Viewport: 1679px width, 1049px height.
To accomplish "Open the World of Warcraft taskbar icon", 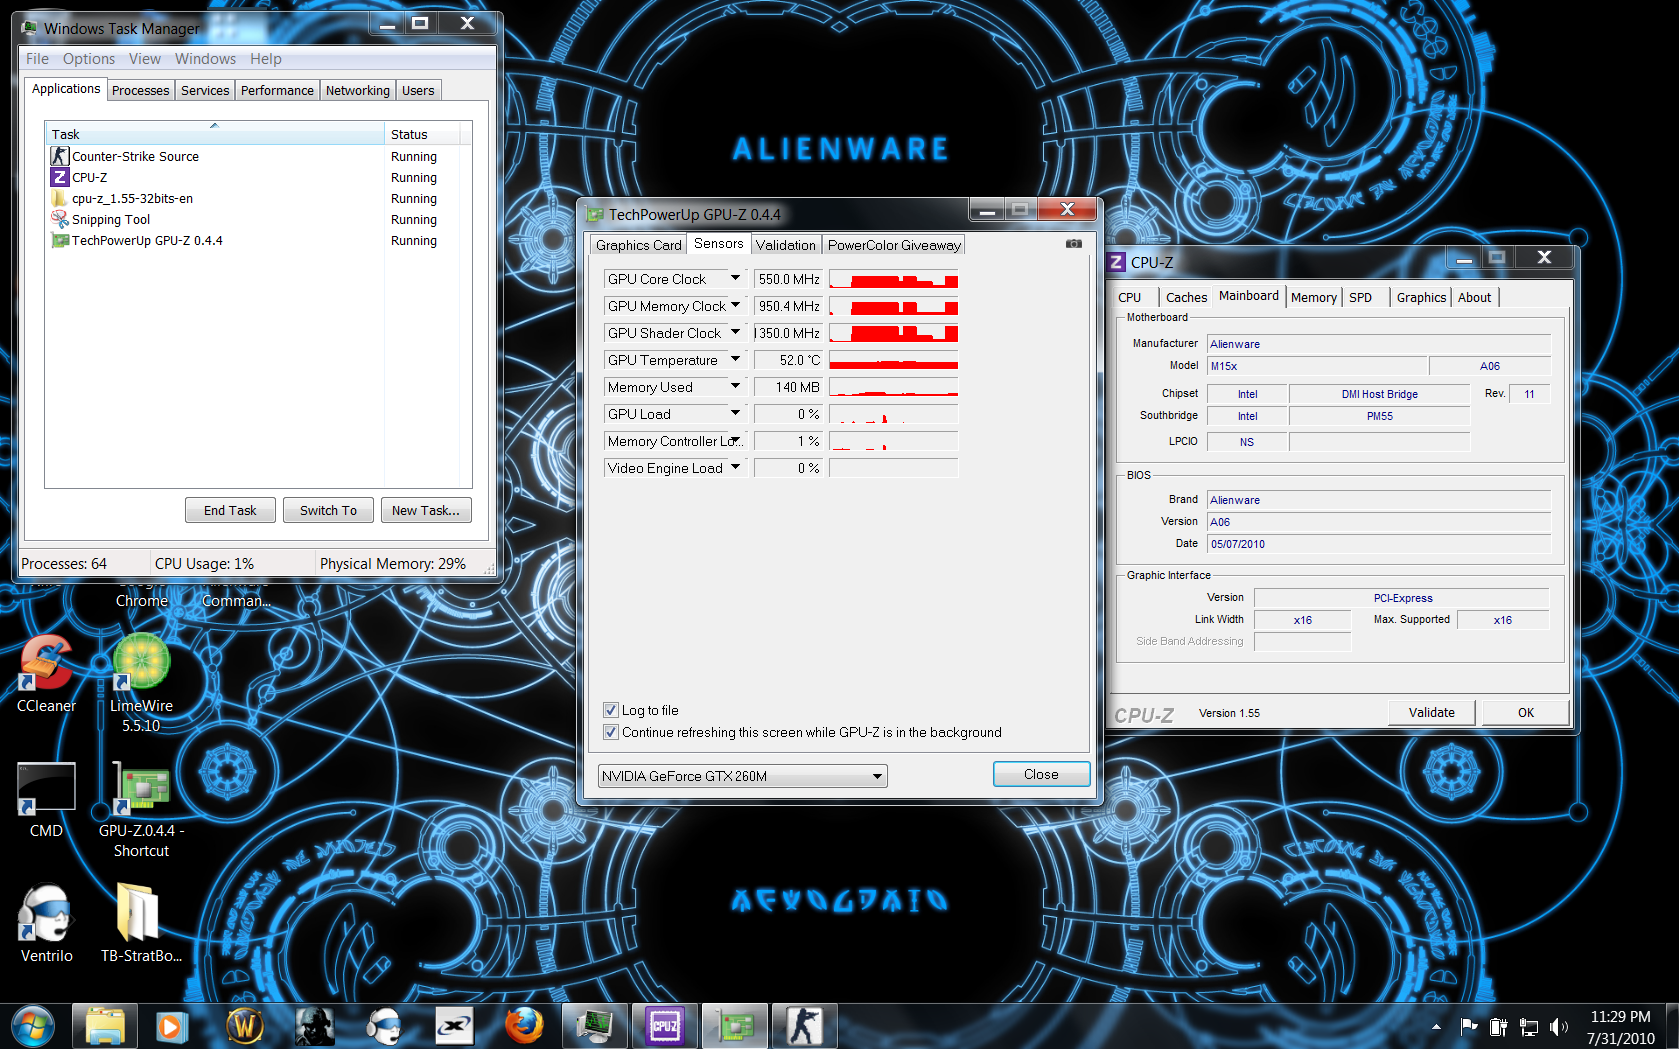I will pos(245,1026).
